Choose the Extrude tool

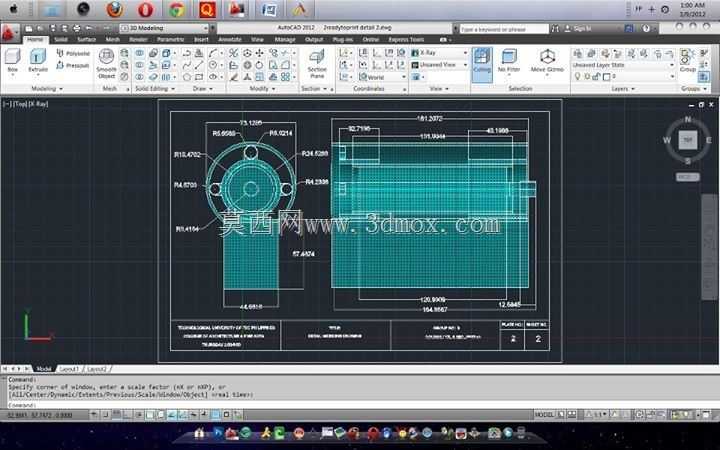38,61
